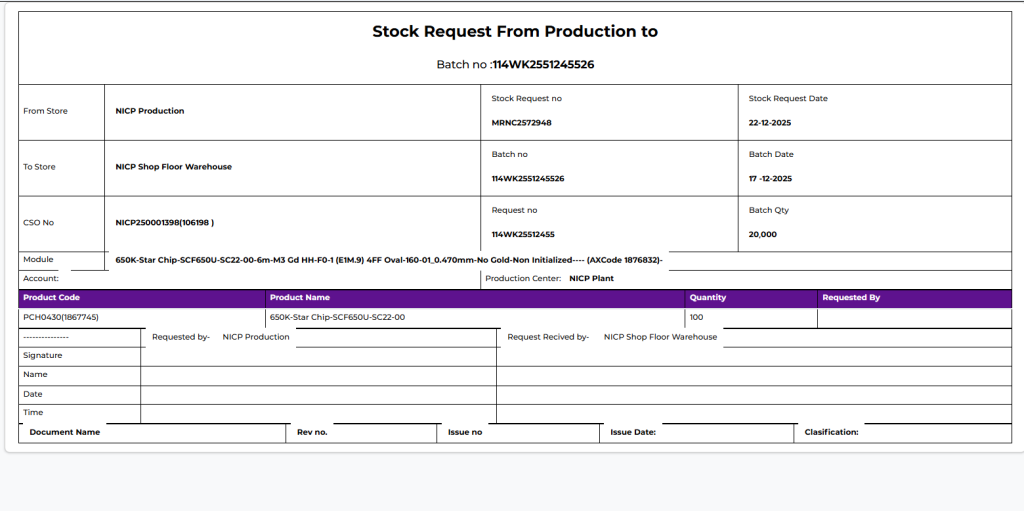1024x511 pixels.
Task: Click the Requested By column header
Action: click(851, 298)
